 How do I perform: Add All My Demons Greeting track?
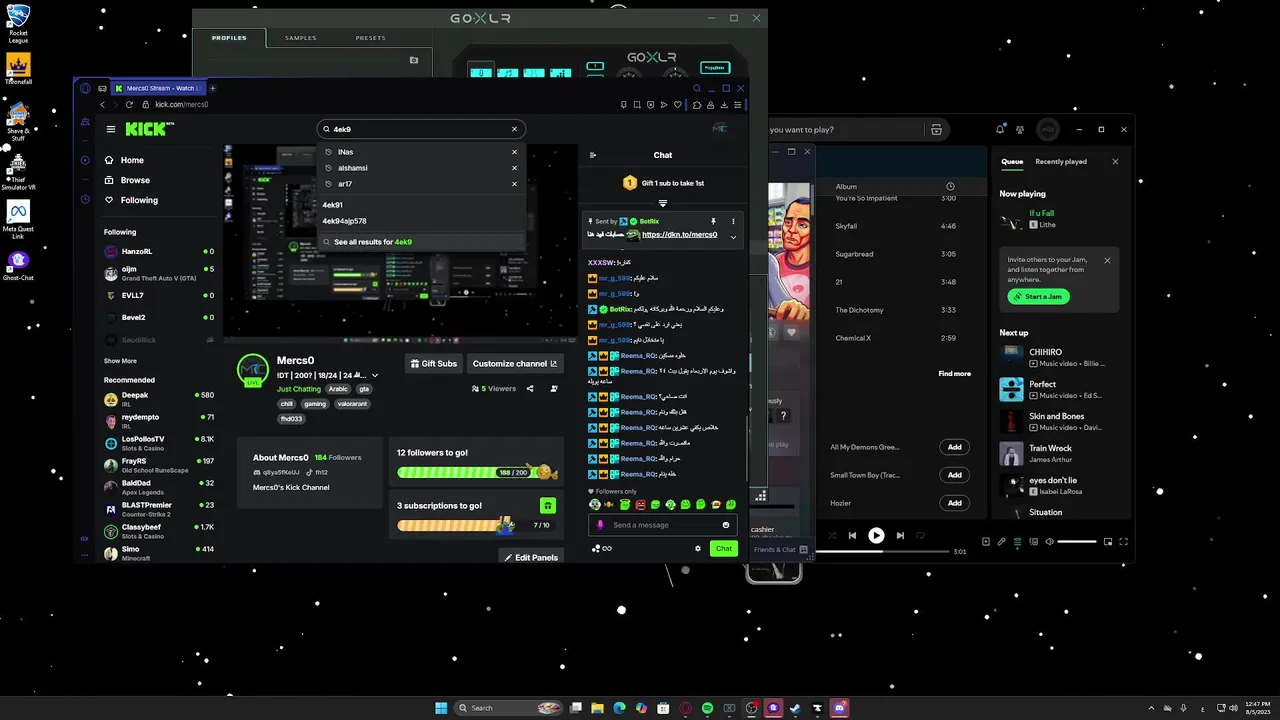point(954,447)
